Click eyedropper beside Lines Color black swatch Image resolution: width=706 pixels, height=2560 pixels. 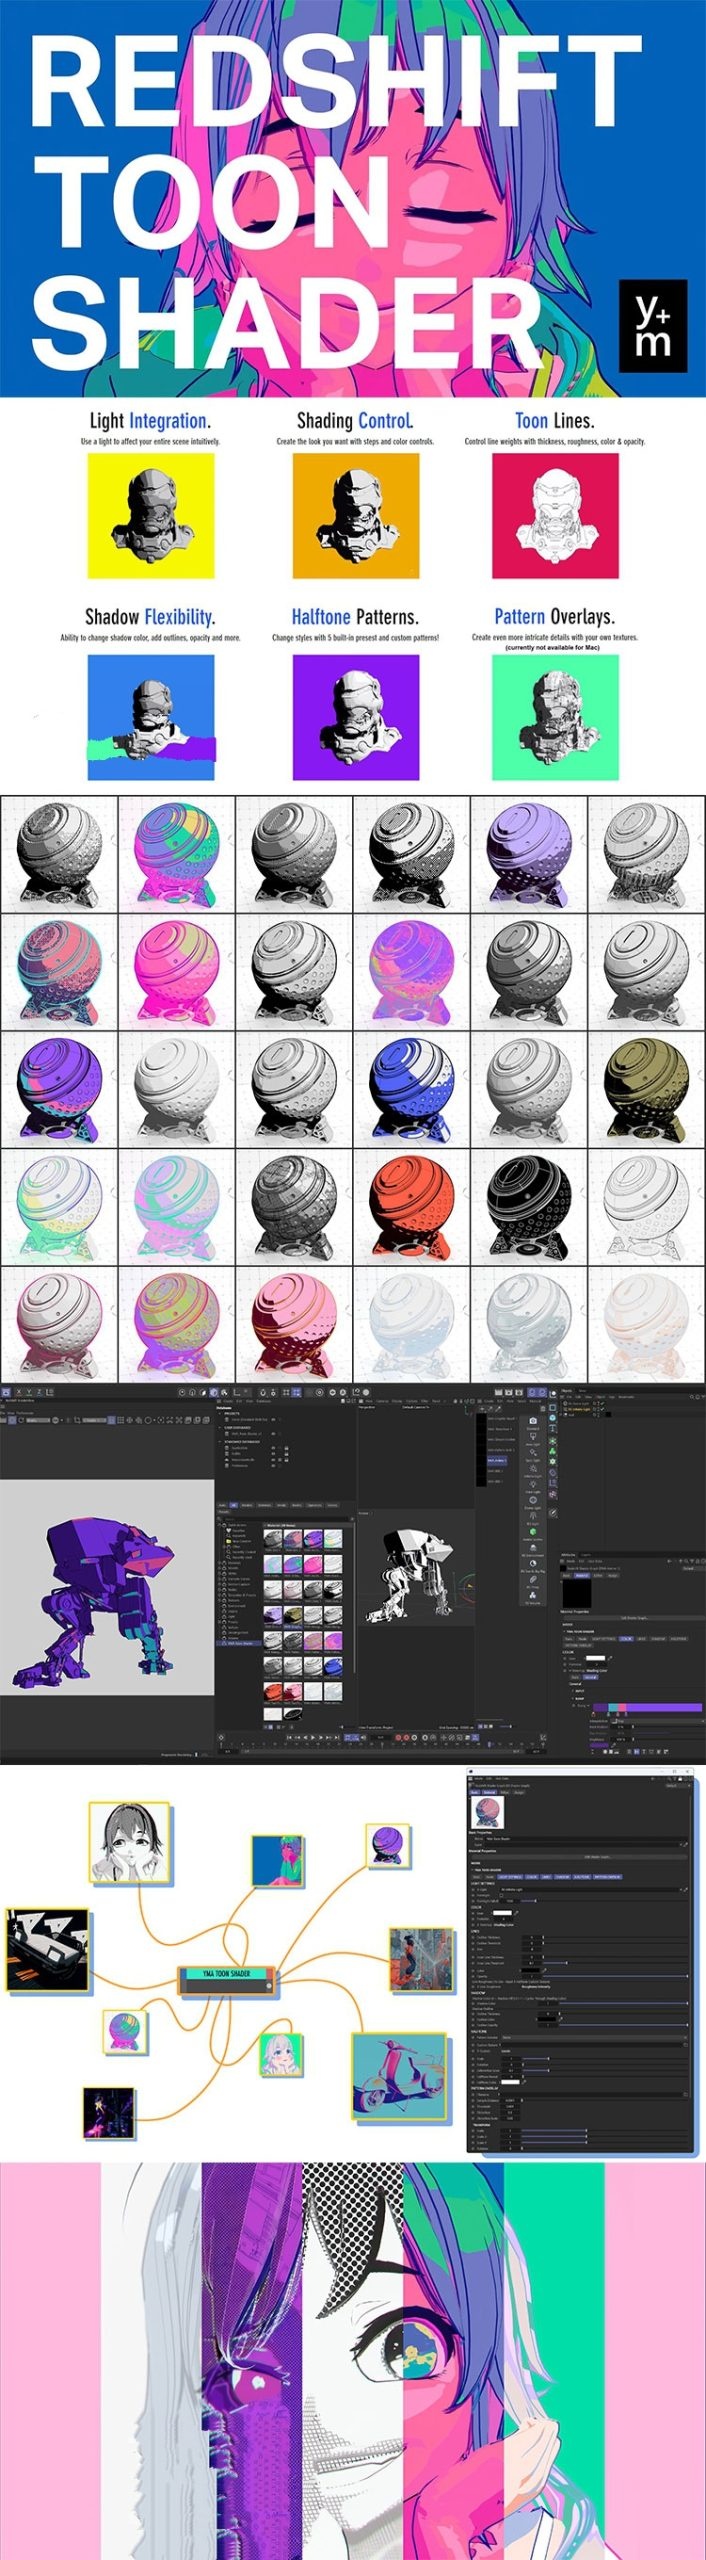point(545,1970)
